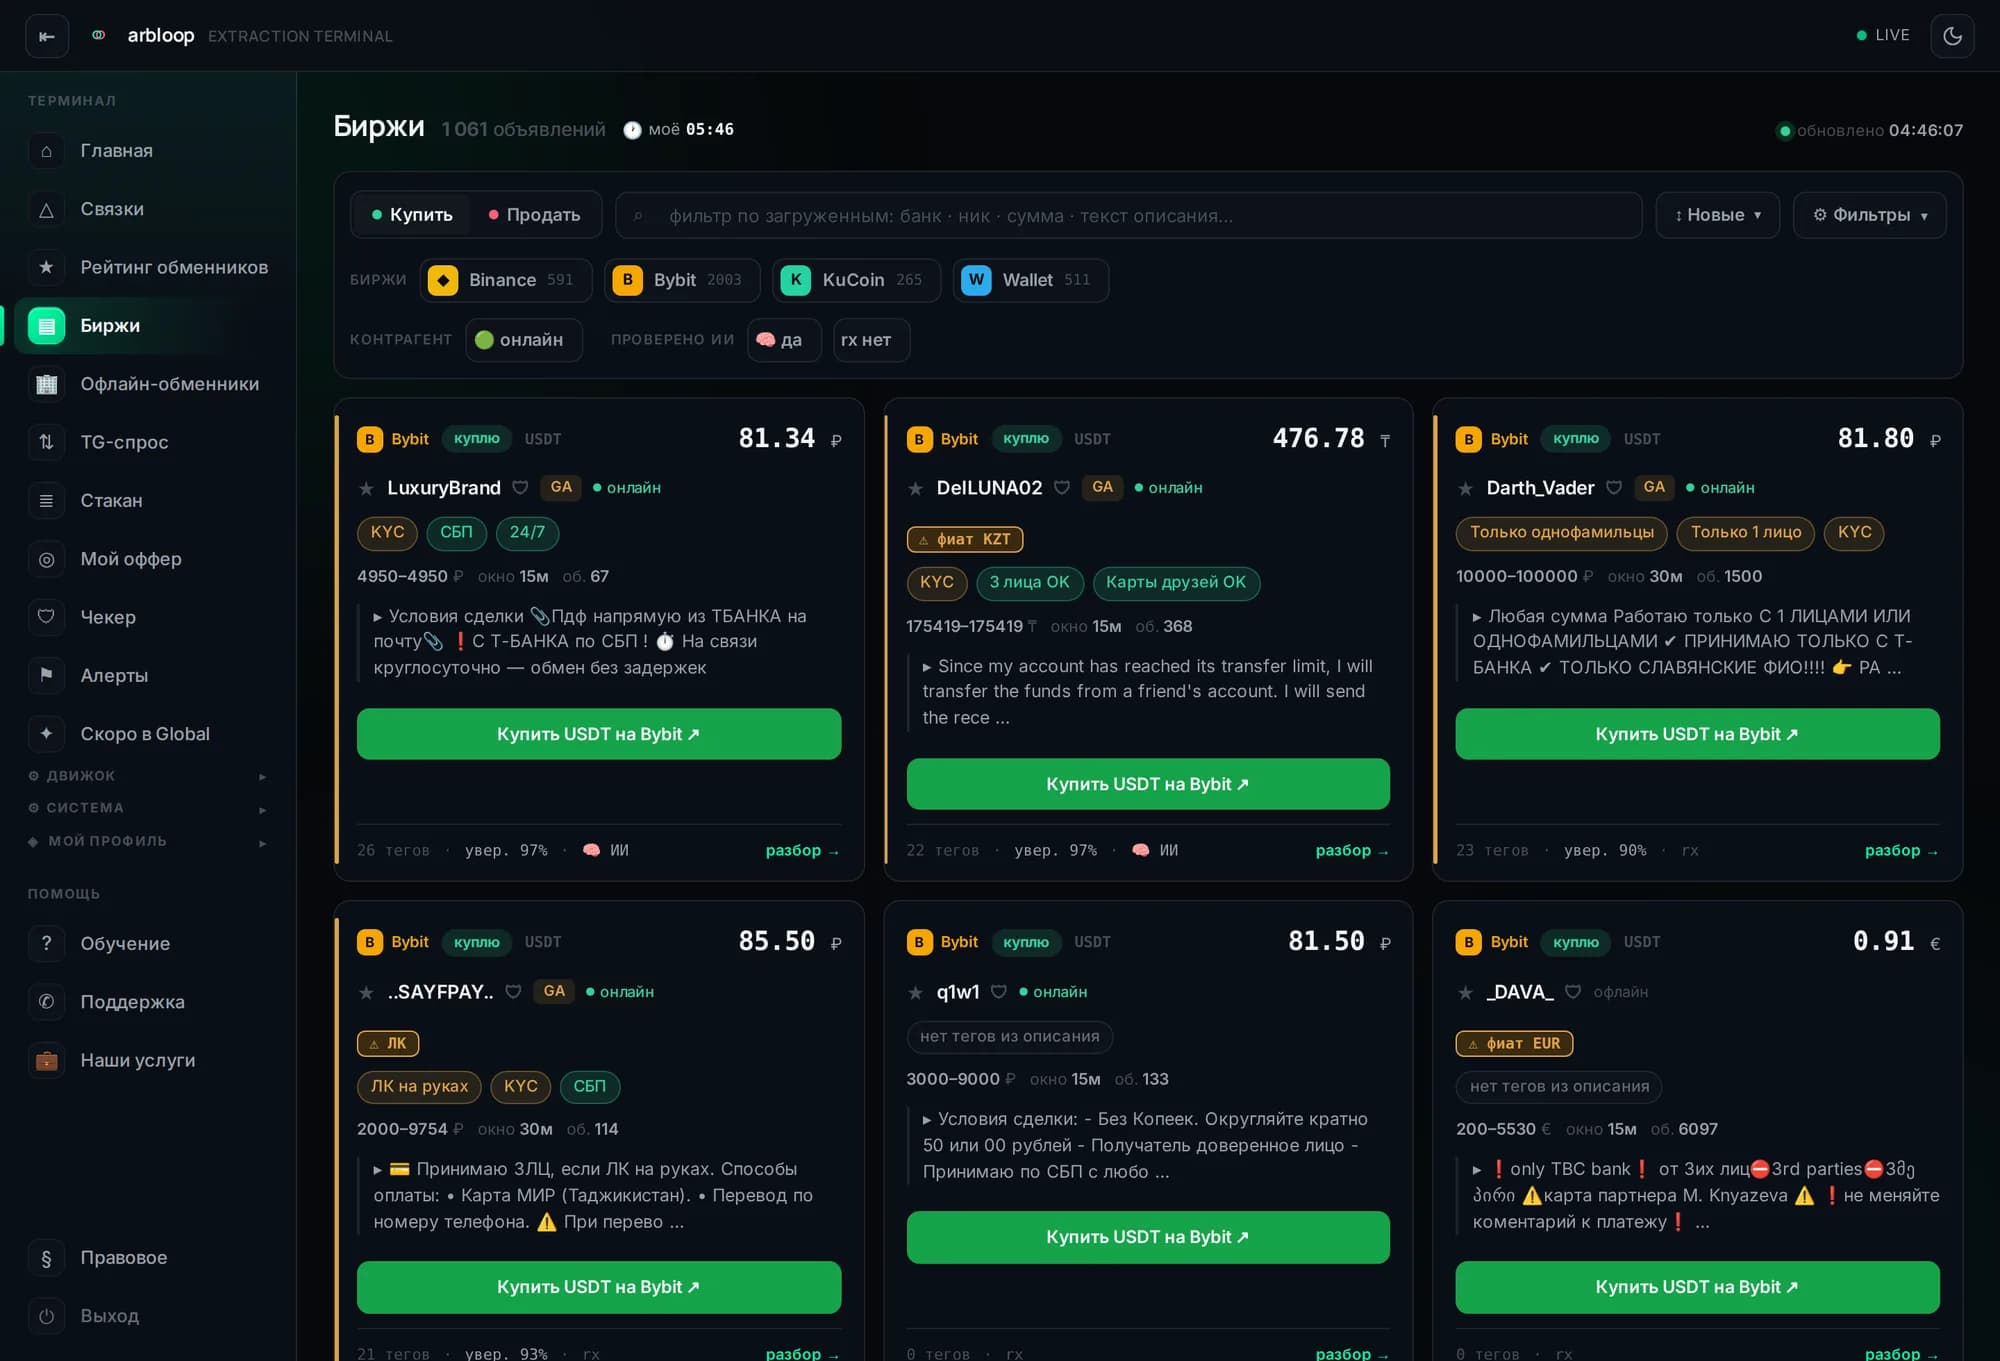Open TG-спрос arrows icon
The height and width of the screenshot is (1361, 2000).
pyautogui.click(x=46, y=442)
